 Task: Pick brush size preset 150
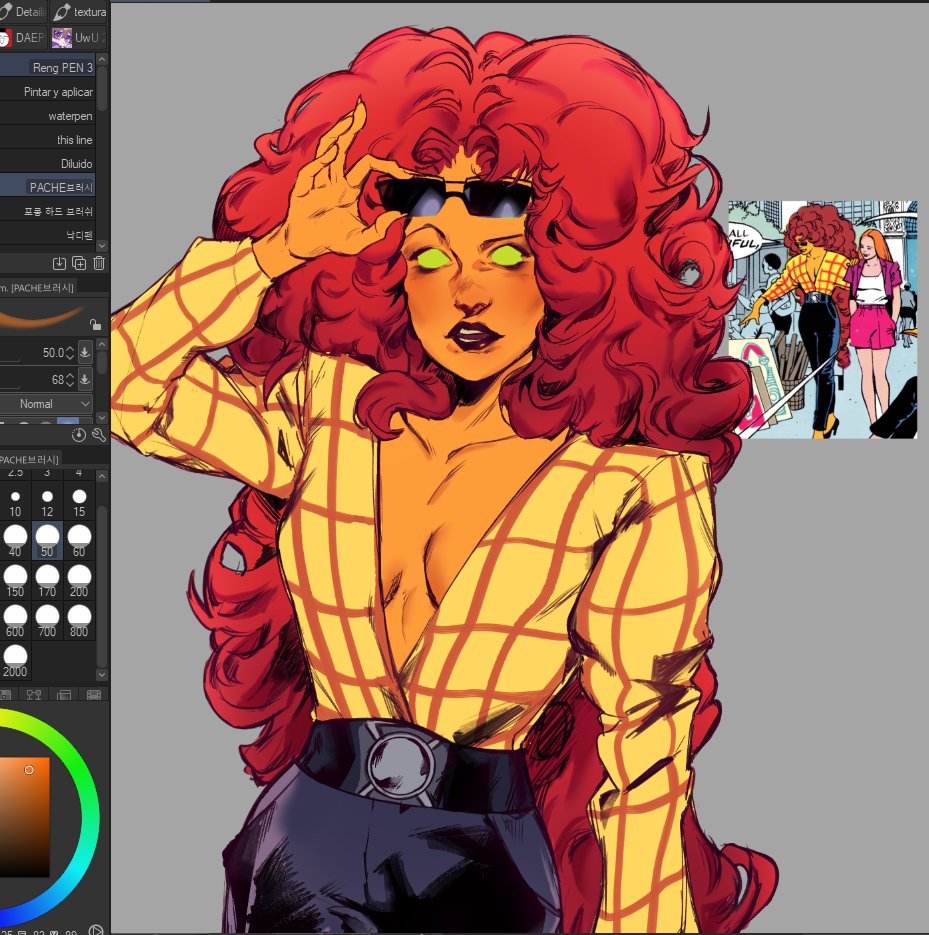tap(16, 581)
